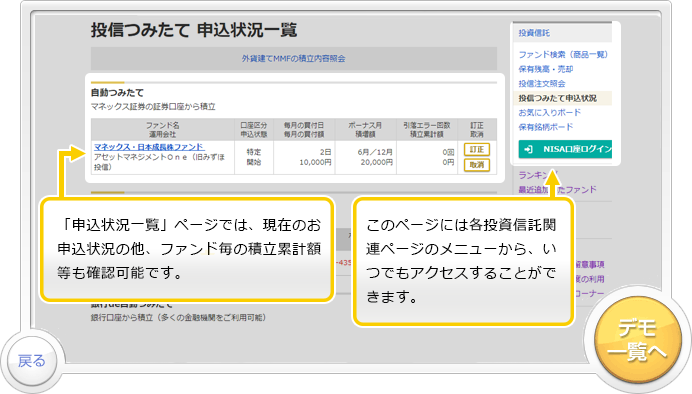The height and width of the screenshot is (394, 692).
Task: Open 最近追加したファンド link
Action: 557,190
